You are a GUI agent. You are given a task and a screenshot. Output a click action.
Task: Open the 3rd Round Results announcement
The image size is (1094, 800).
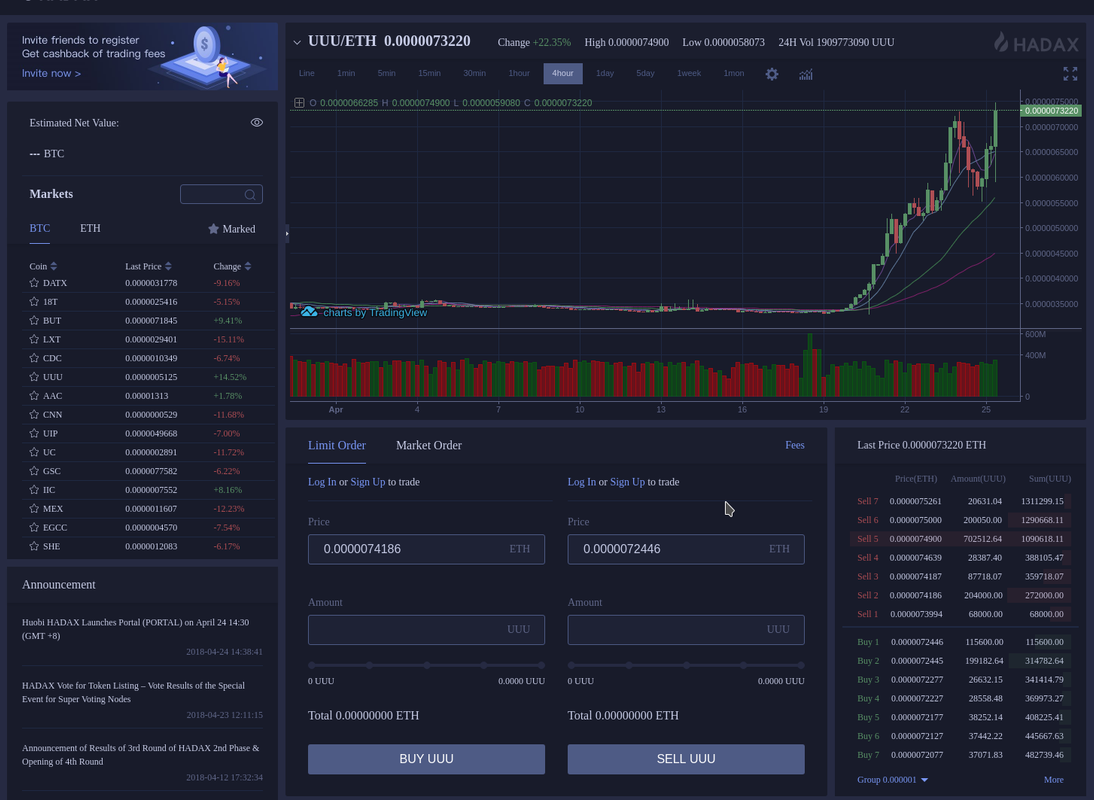(x=140, y=755)
